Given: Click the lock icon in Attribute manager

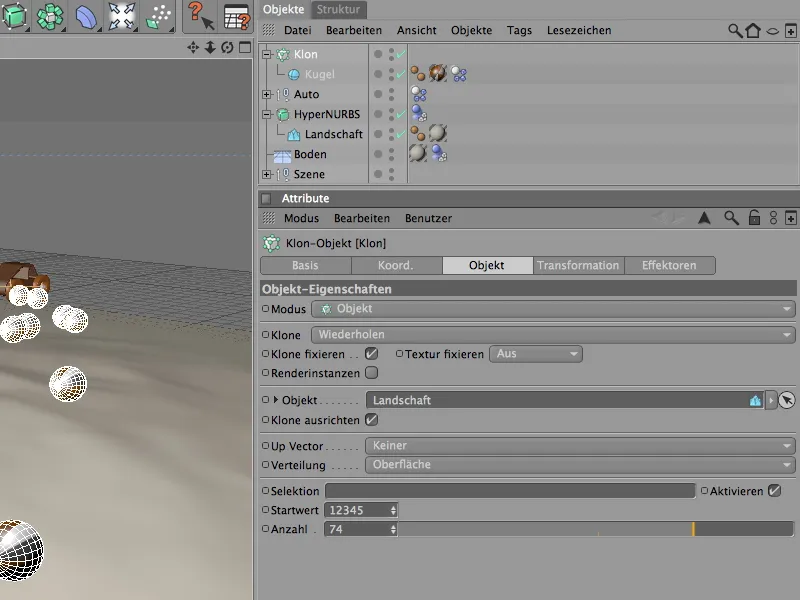Looking at the screenshot, I should (753, 218).
